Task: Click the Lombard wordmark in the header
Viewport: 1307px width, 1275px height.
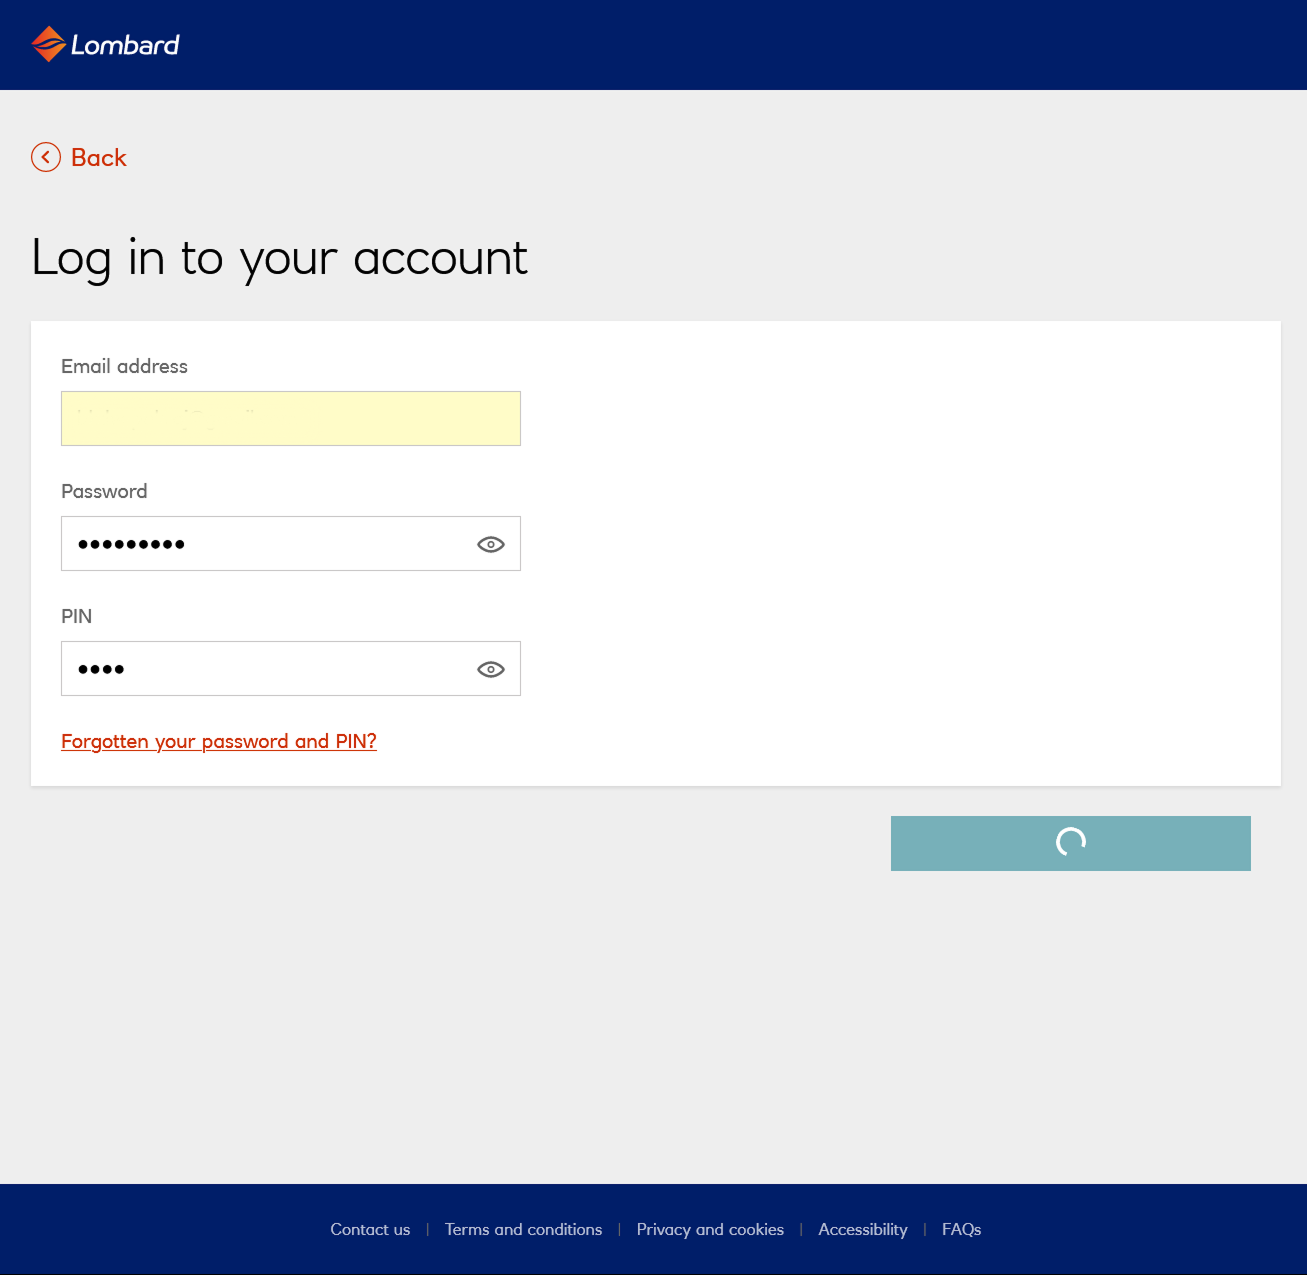Action: [x=125, y=45]
